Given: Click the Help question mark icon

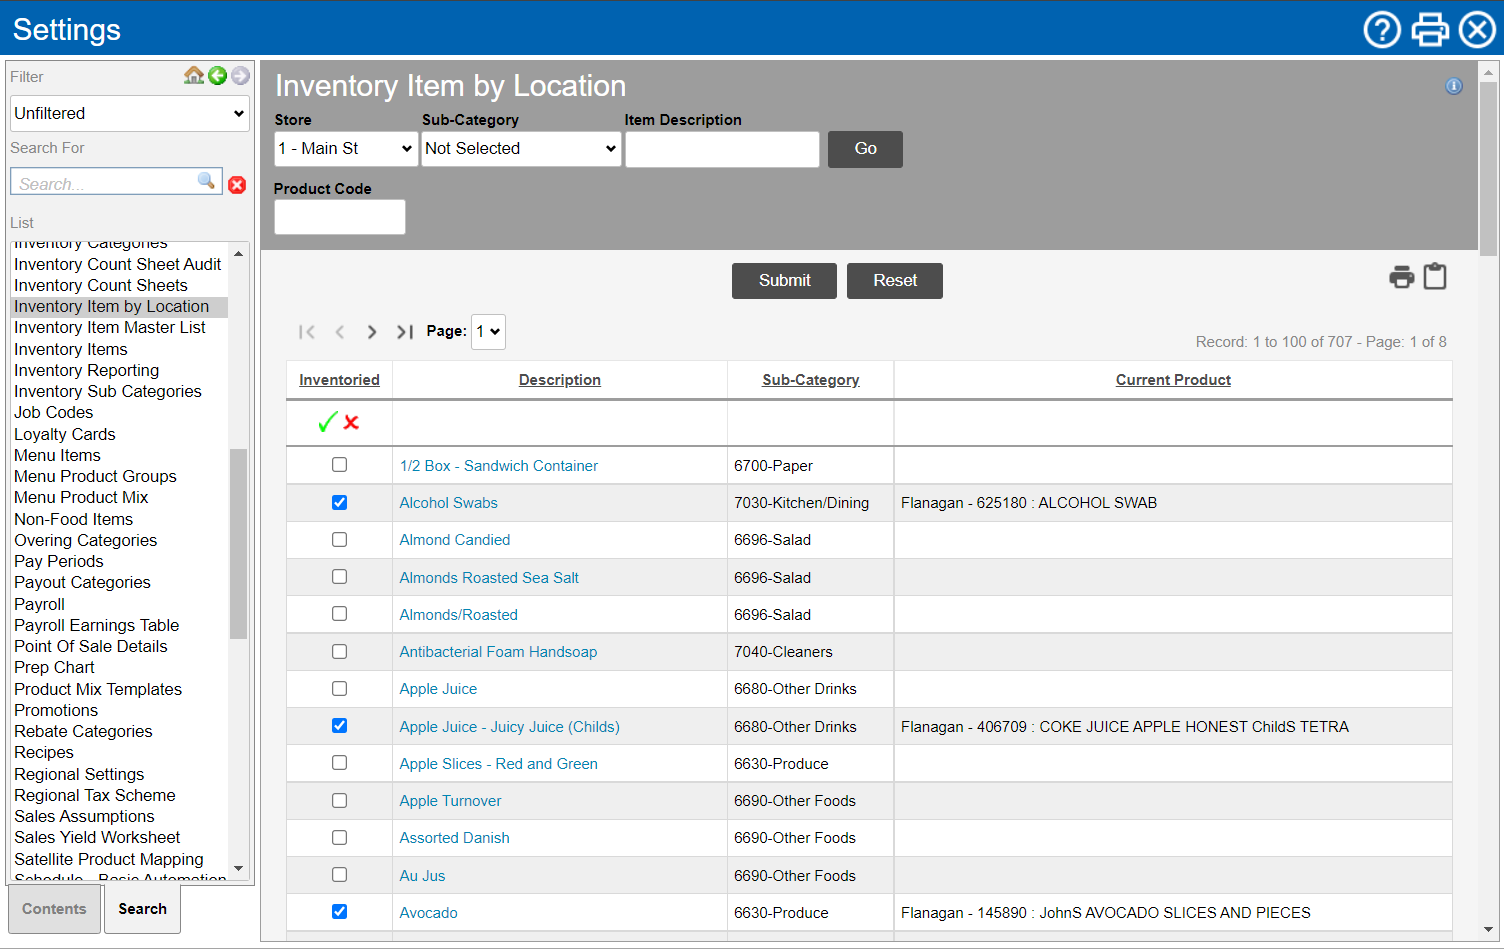Looking at the screenshot, I should (1382, 30).
